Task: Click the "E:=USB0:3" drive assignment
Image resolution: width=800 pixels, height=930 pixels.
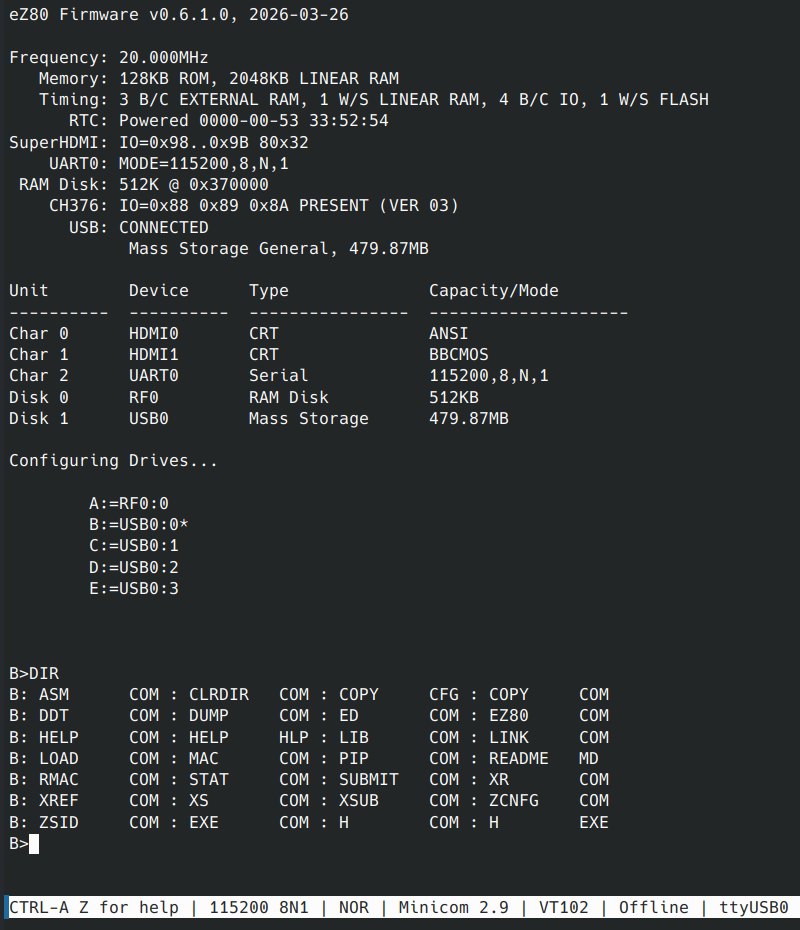Action: click(134, 588)
